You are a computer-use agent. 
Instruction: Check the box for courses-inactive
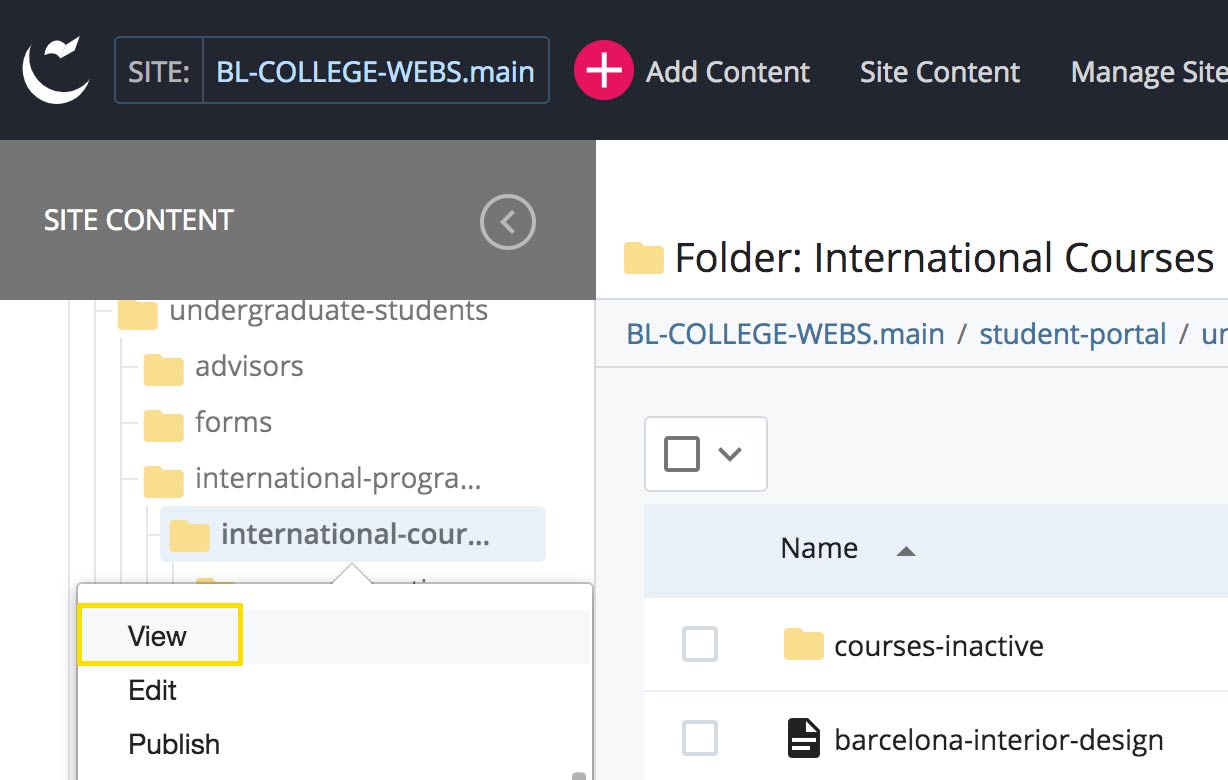pyautogui.click(x=700, y=645)
